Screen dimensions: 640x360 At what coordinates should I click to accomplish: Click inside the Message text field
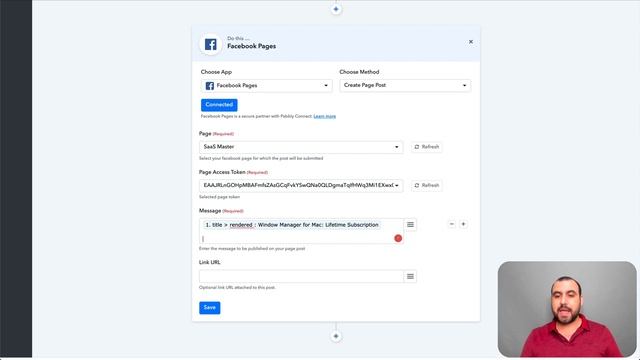coord(301,231)
